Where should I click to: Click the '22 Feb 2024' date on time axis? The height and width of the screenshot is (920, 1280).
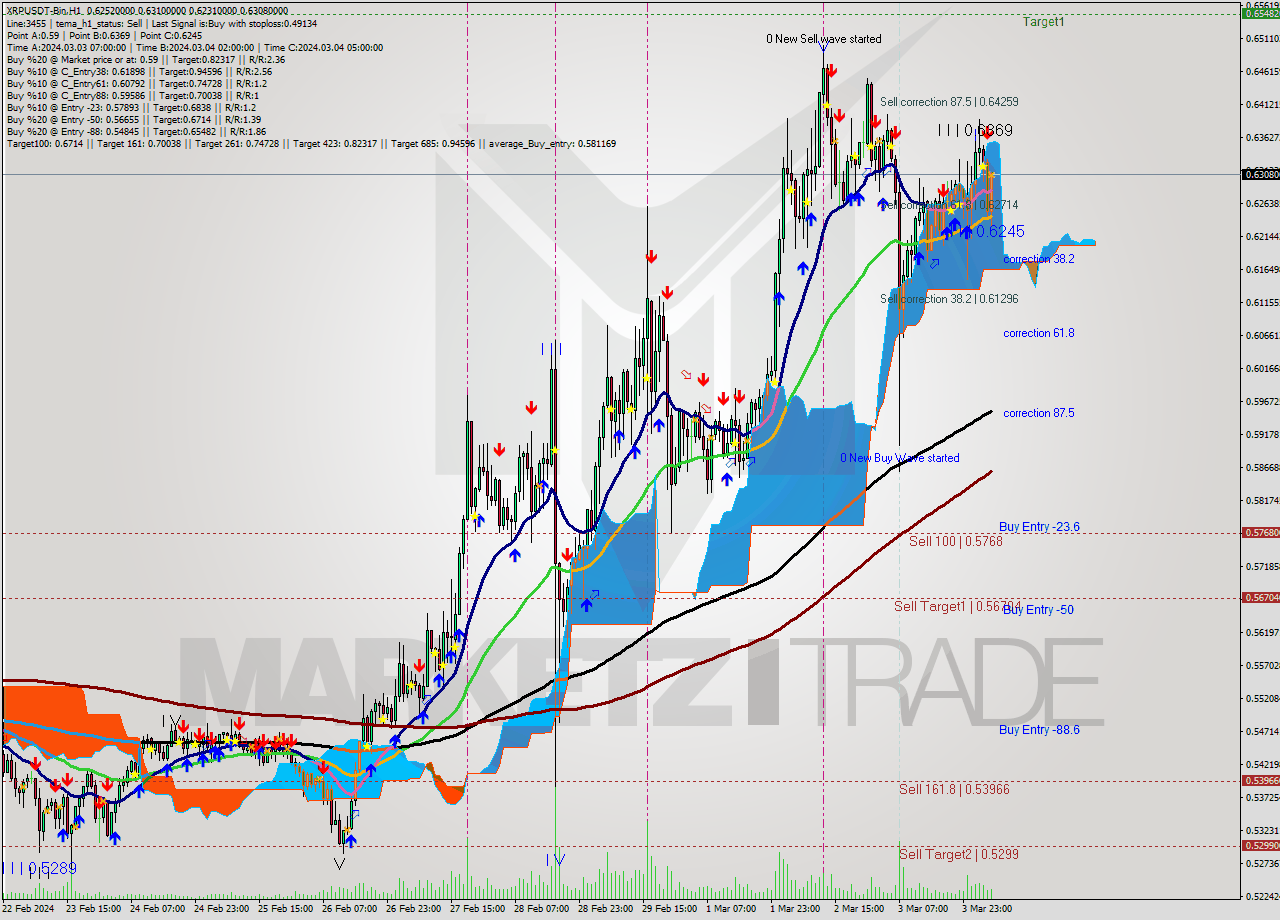pyautogui.click(x=29, y=909)
